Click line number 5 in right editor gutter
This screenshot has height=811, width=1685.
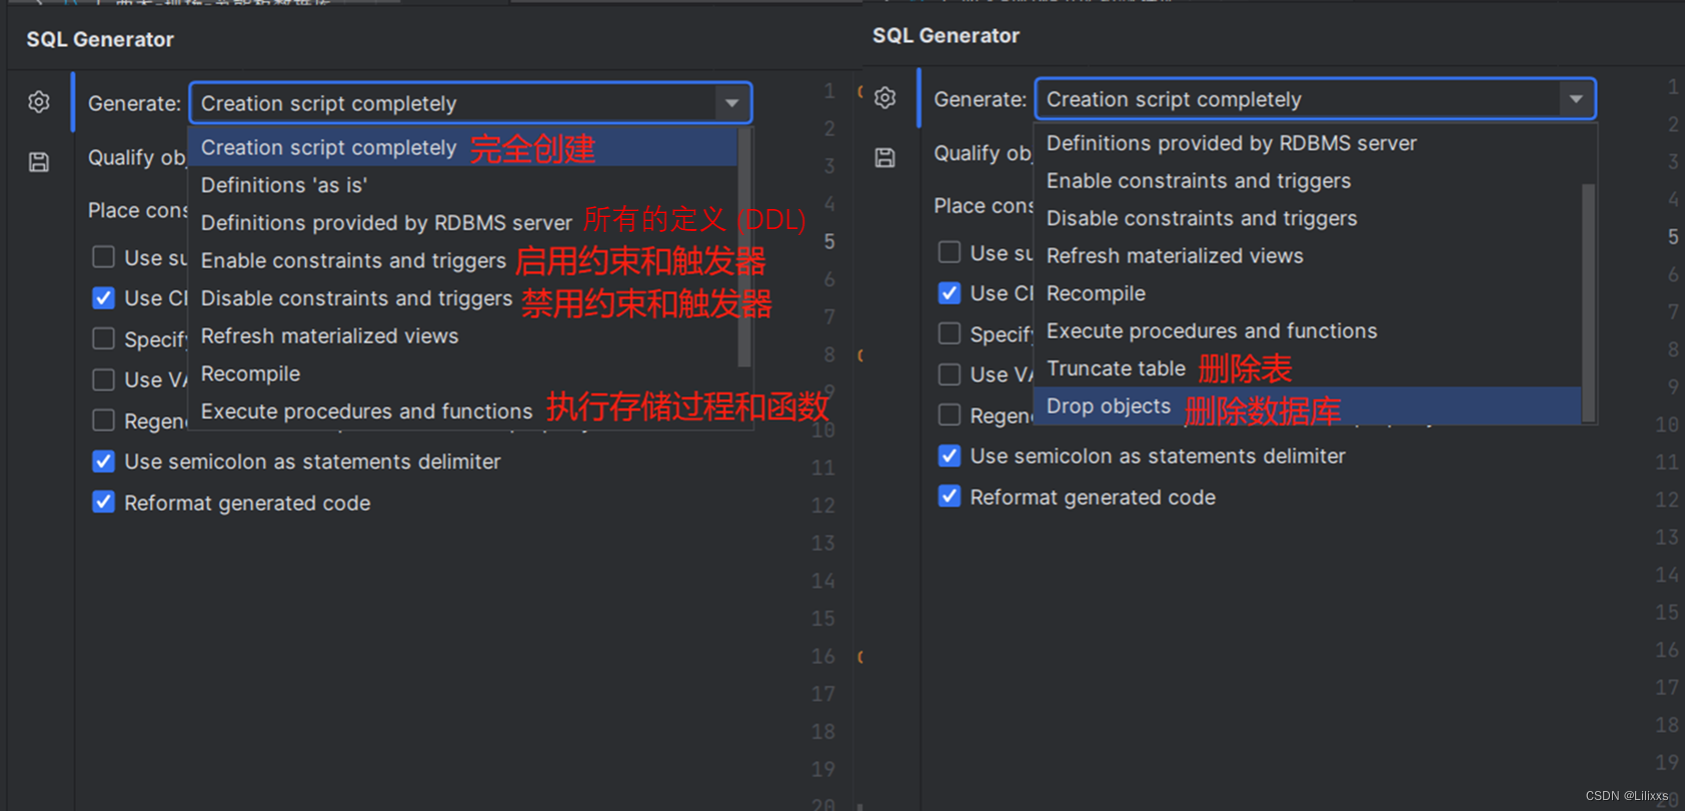pos(1673,237)
